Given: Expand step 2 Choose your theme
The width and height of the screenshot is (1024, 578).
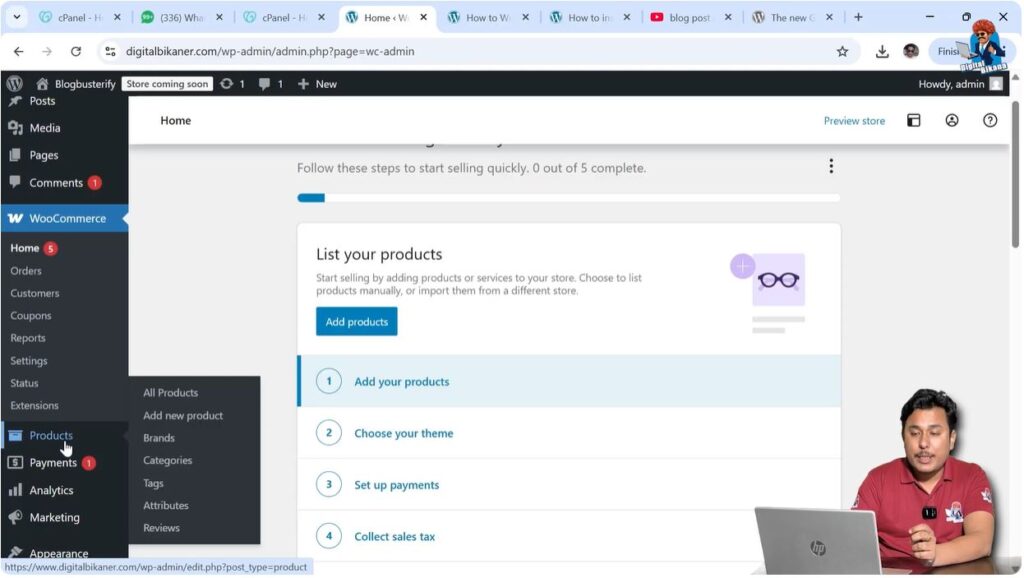Looking at the screenshot, I should [x=403, y=433].
